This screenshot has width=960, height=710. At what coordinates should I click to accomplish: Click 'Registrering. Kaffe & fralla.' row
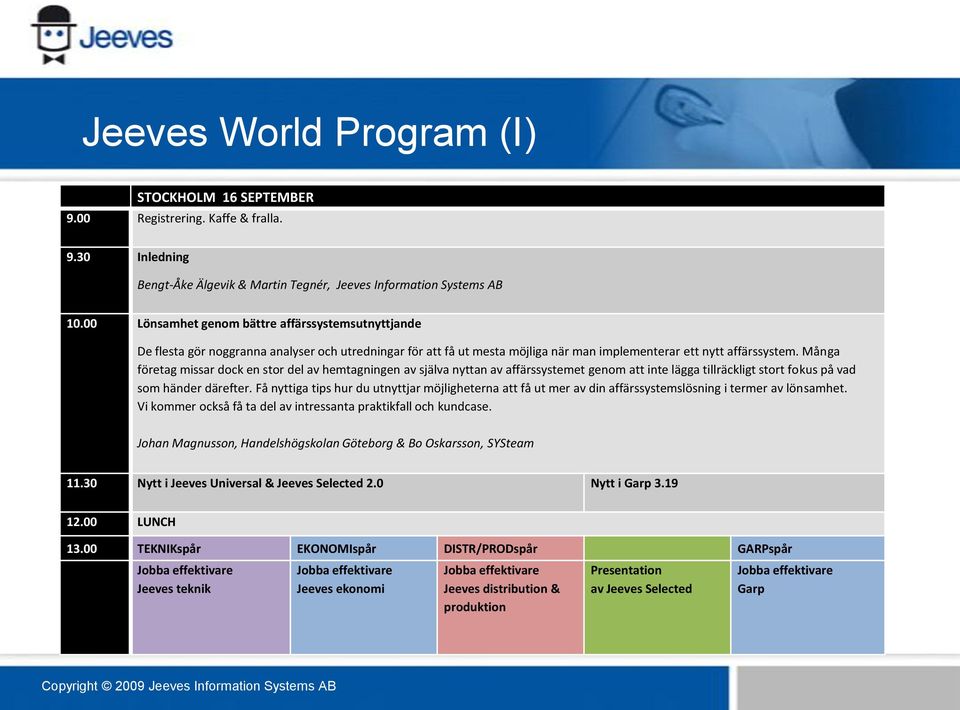coord(508,228)
